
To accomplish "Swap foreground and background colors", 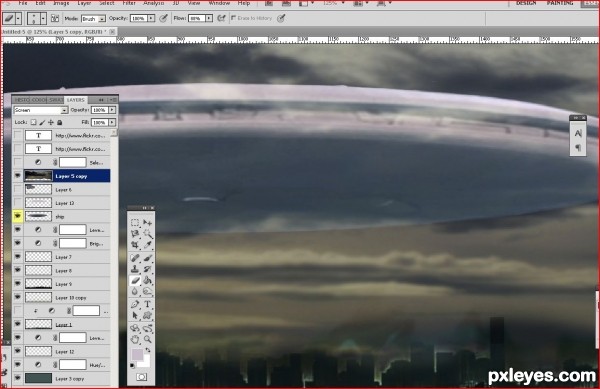I will pyautogui.click(x=148, y=350).
